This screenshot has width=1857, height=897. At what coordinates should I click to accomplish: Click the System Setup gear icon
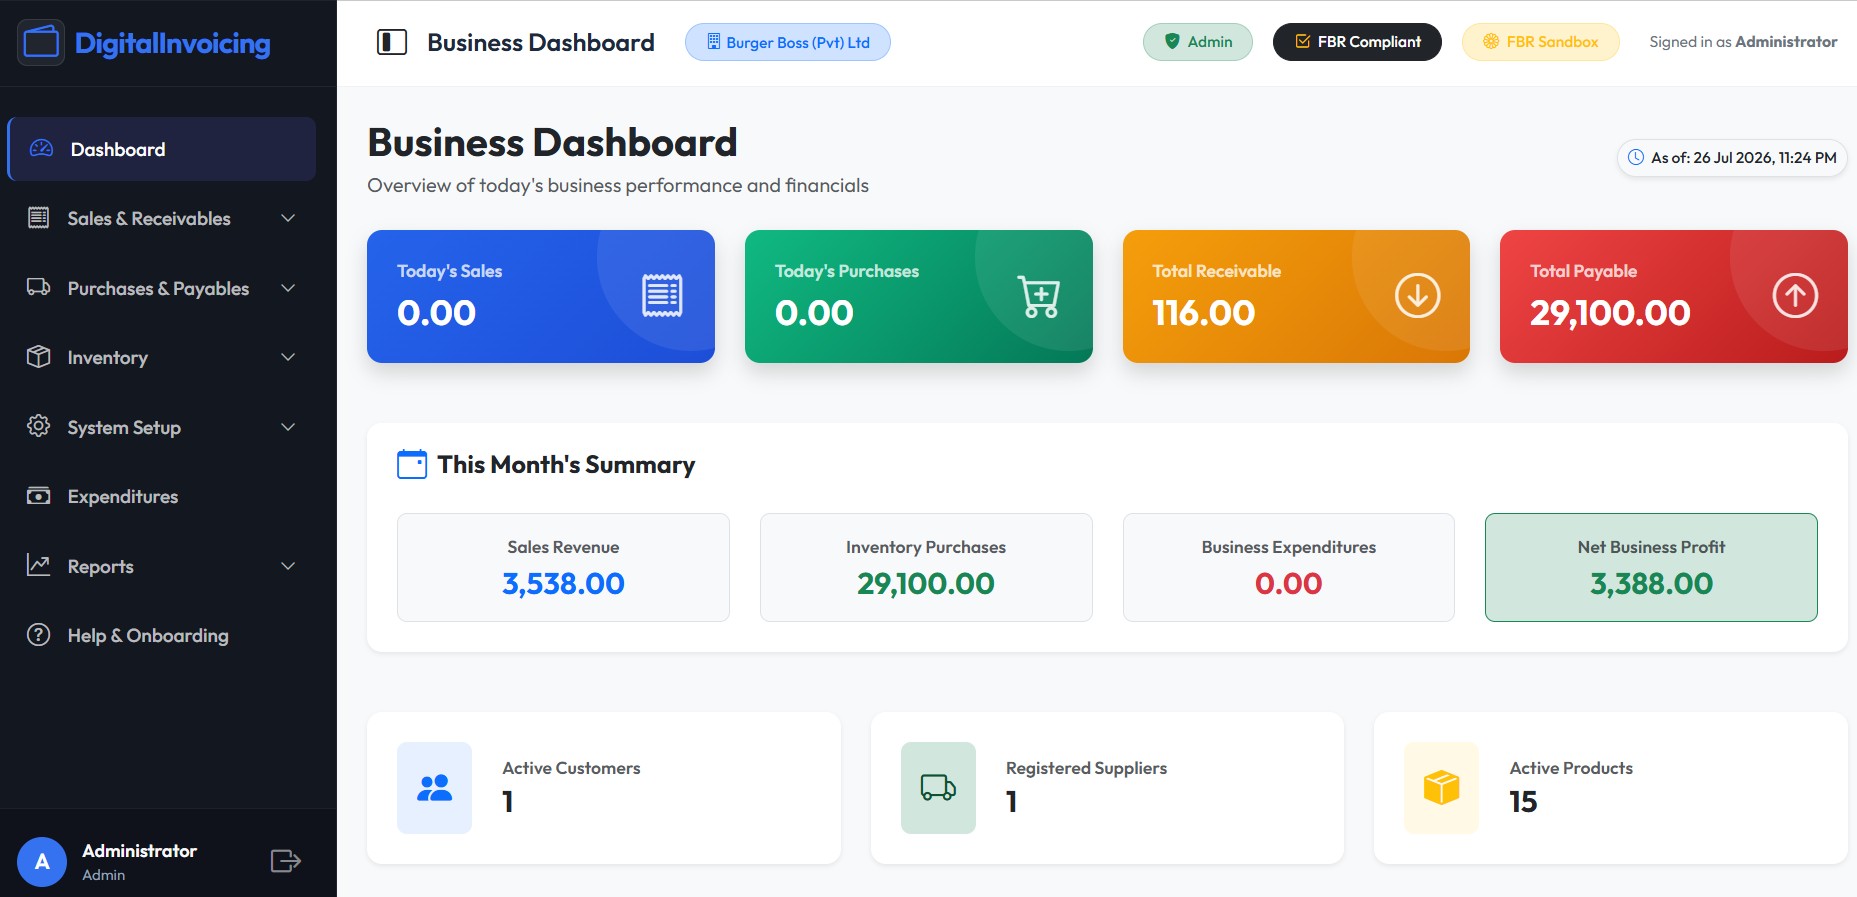click(38, 426)
